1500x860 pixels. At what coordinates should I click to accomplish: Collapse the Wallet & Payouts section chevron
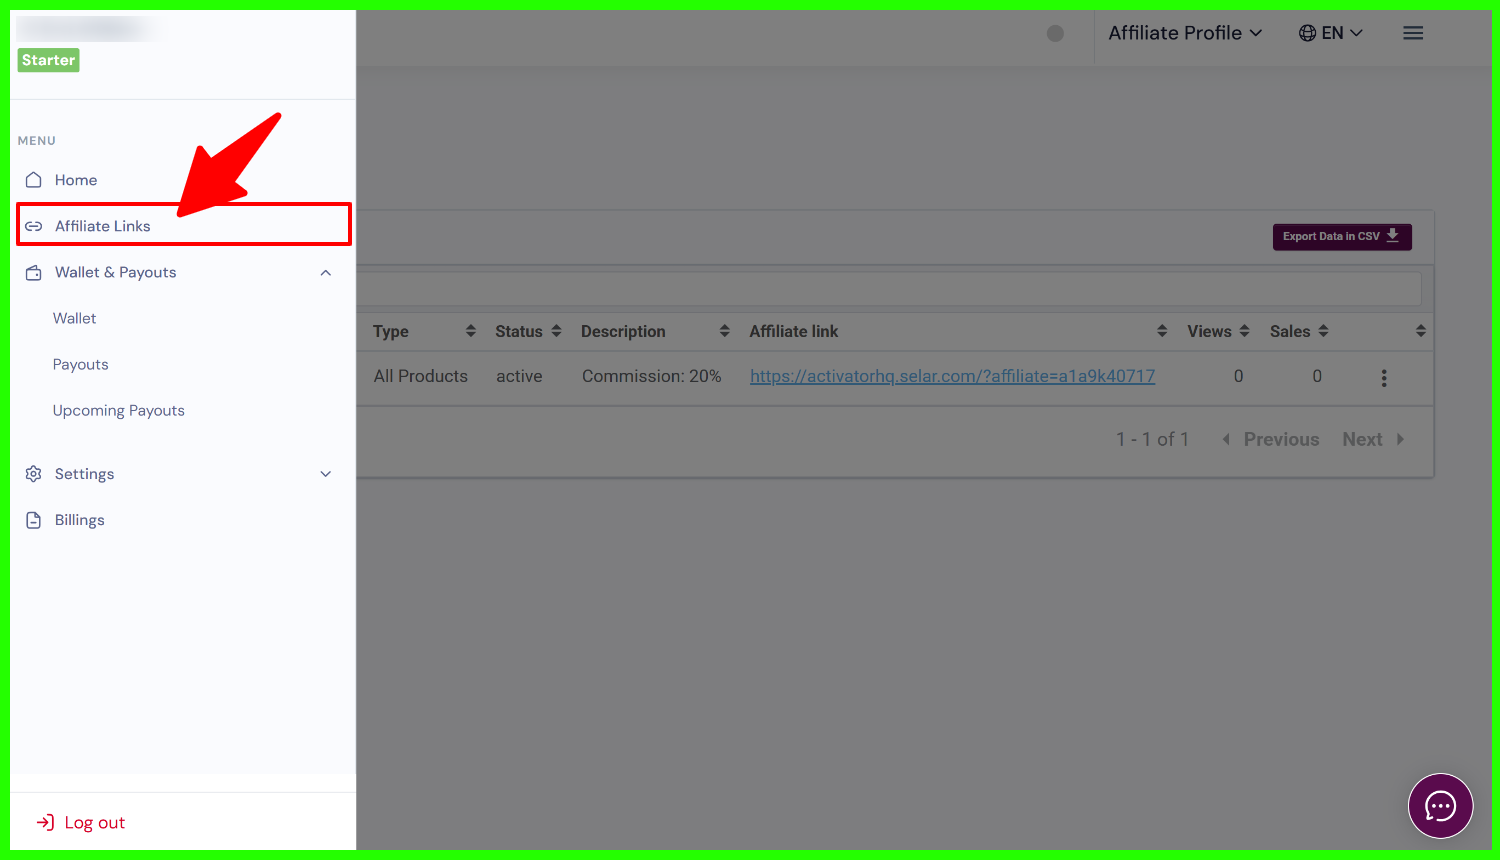coord(325,273)
